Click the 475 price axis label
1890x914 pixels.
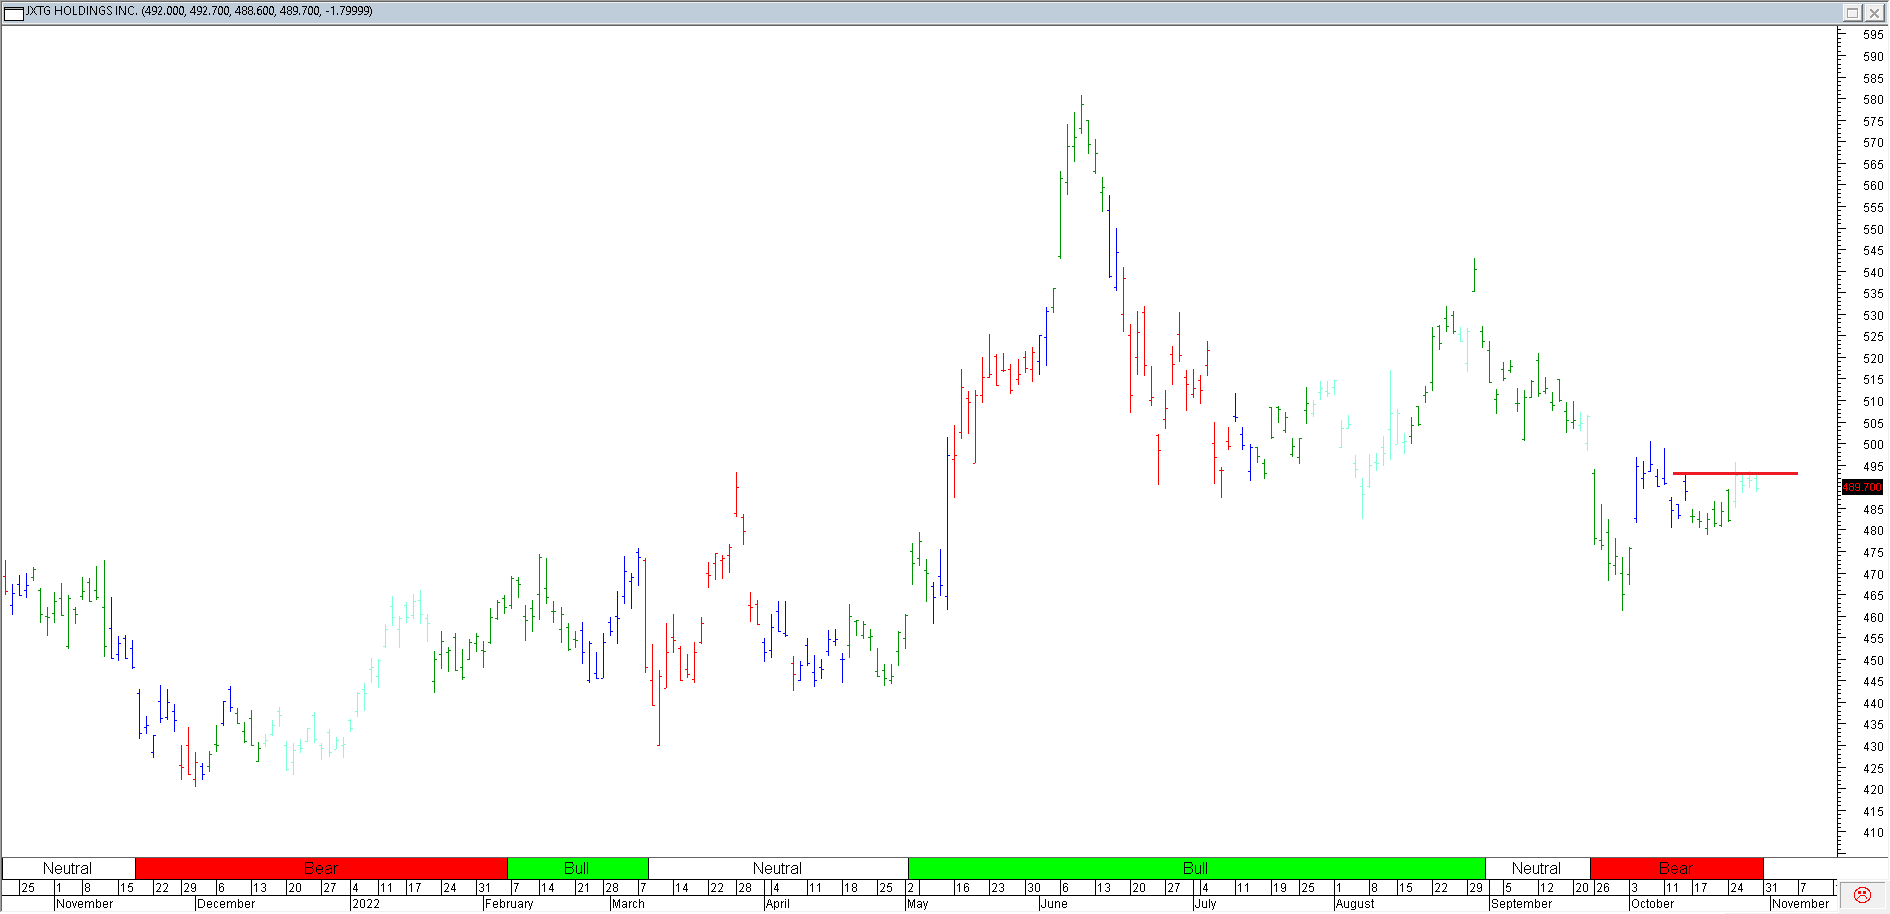1873,552
